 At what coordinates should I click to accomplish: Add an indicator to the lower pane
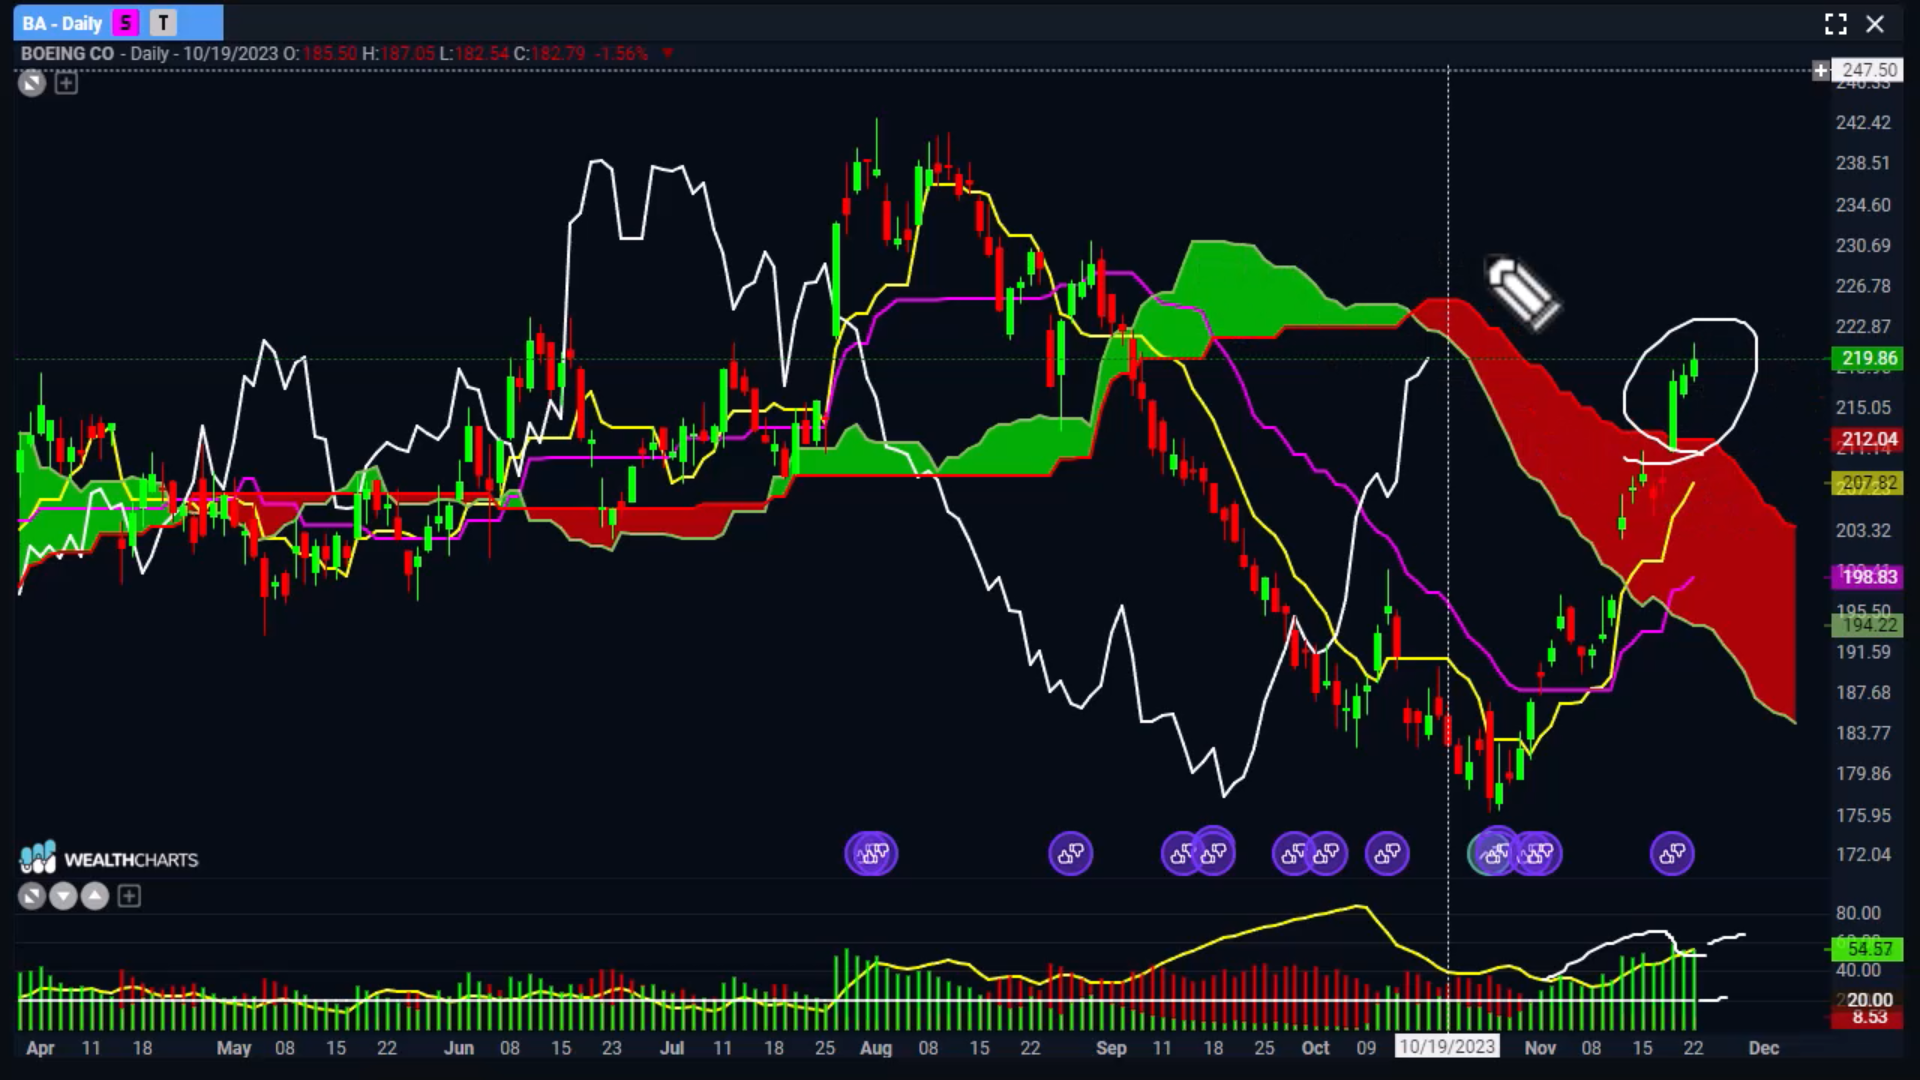pyautogui.click(x=129, y=897)
